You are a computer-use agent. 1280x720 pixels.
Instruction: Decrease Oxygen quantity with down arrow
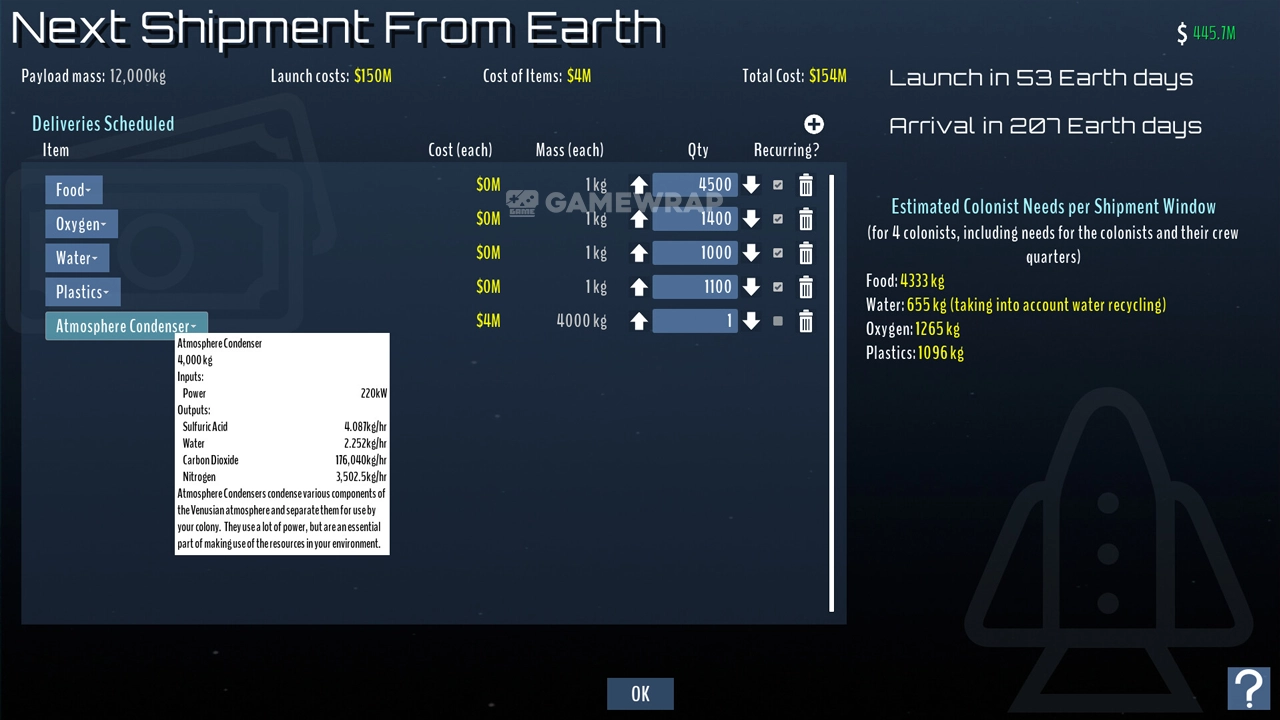click(751, 219)
